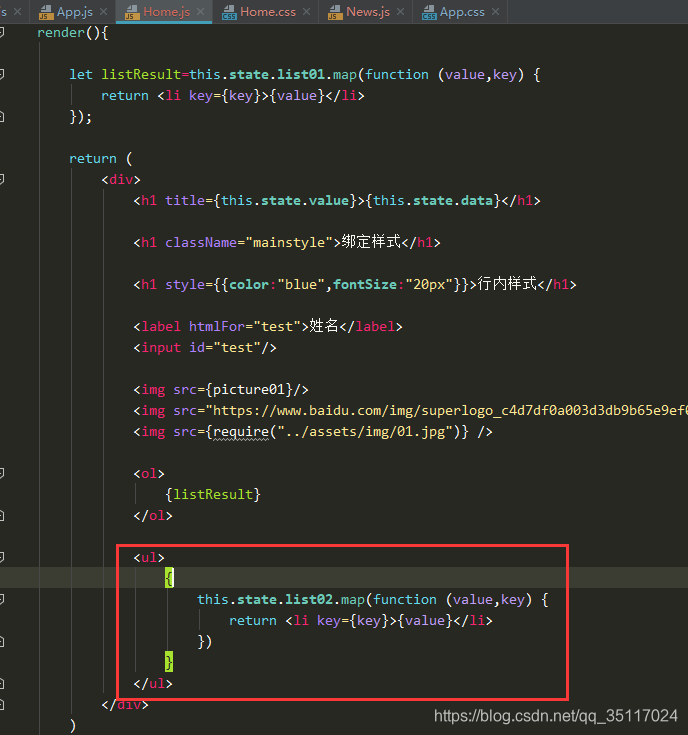Place cursor on highlighted opening brace inside <ul>
Image resolution: width=688 pixels, height=735 pixels.
(169, 578)
